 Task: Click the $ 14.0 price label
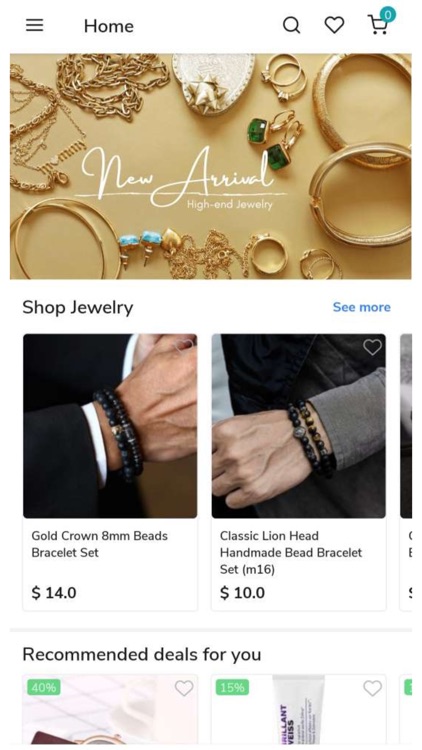click(54, 593)
